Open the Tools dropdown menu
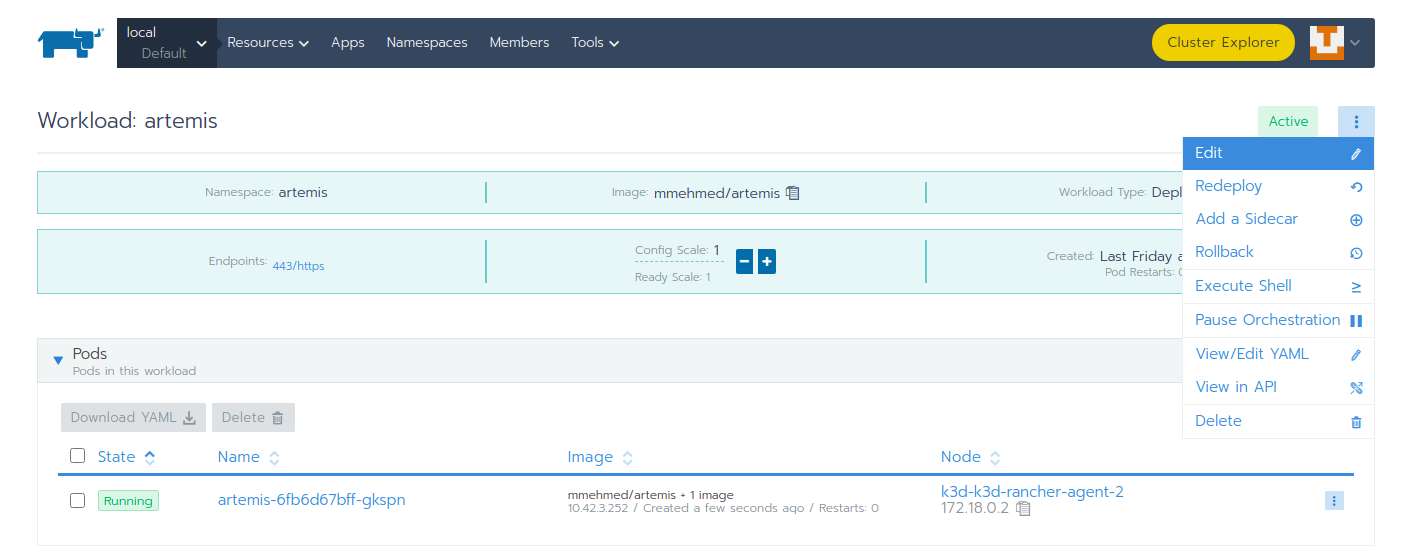Viewport: 1407px width, 547px height. (595, 43)
